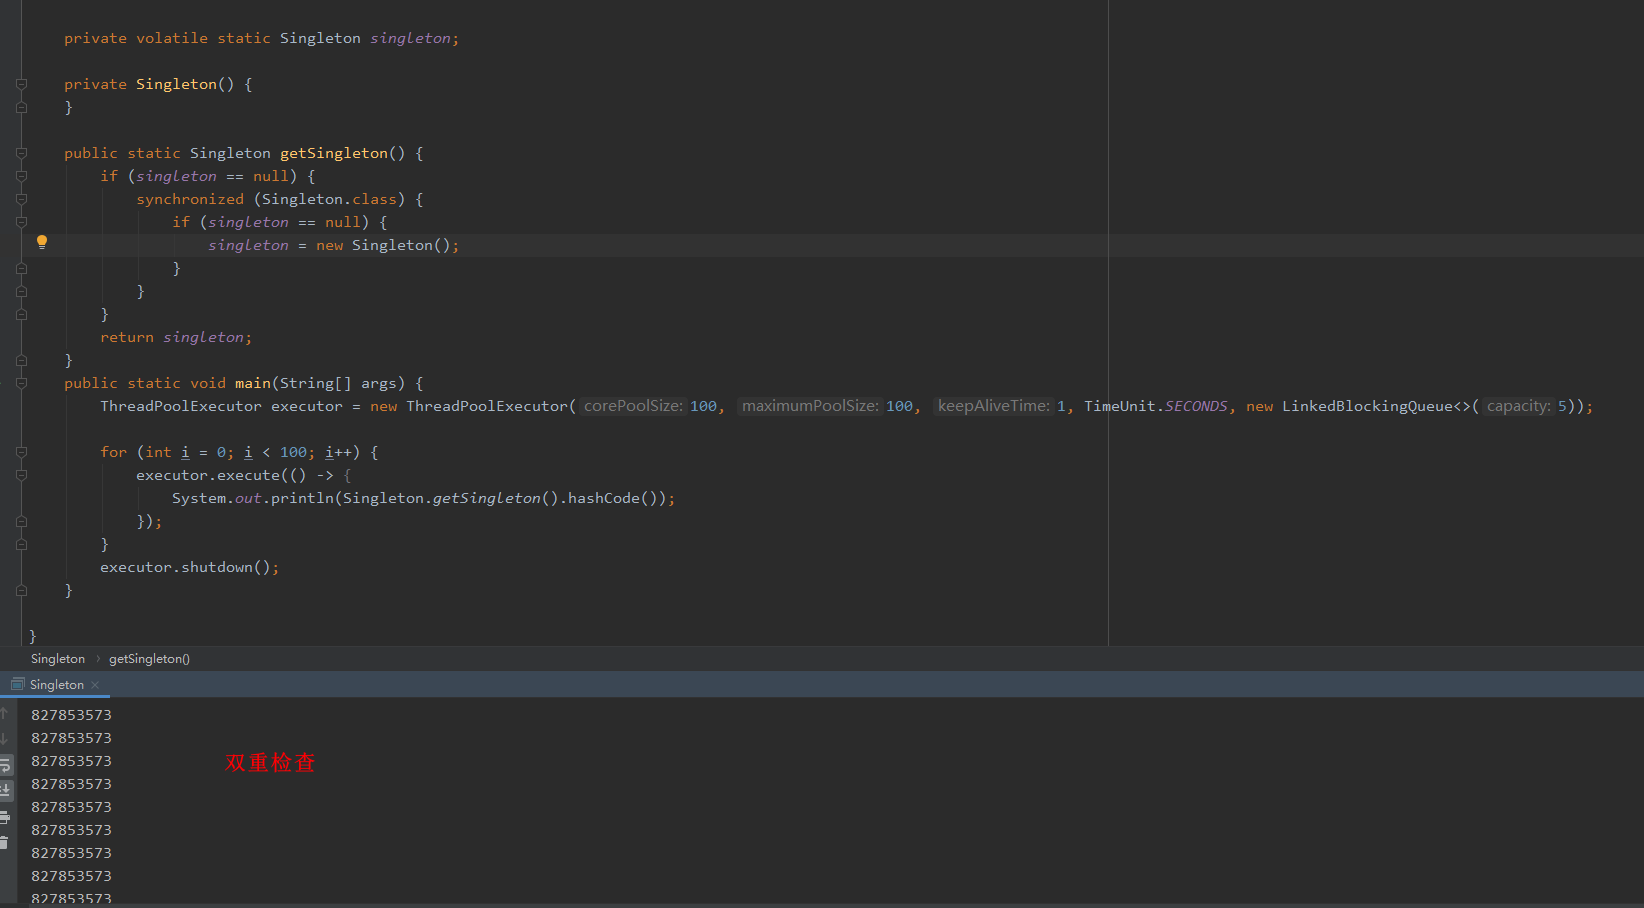Click the yellow lightbulb quick-fix icon
The width and height of the screenshot is (1644, 908).
(42, 242)
